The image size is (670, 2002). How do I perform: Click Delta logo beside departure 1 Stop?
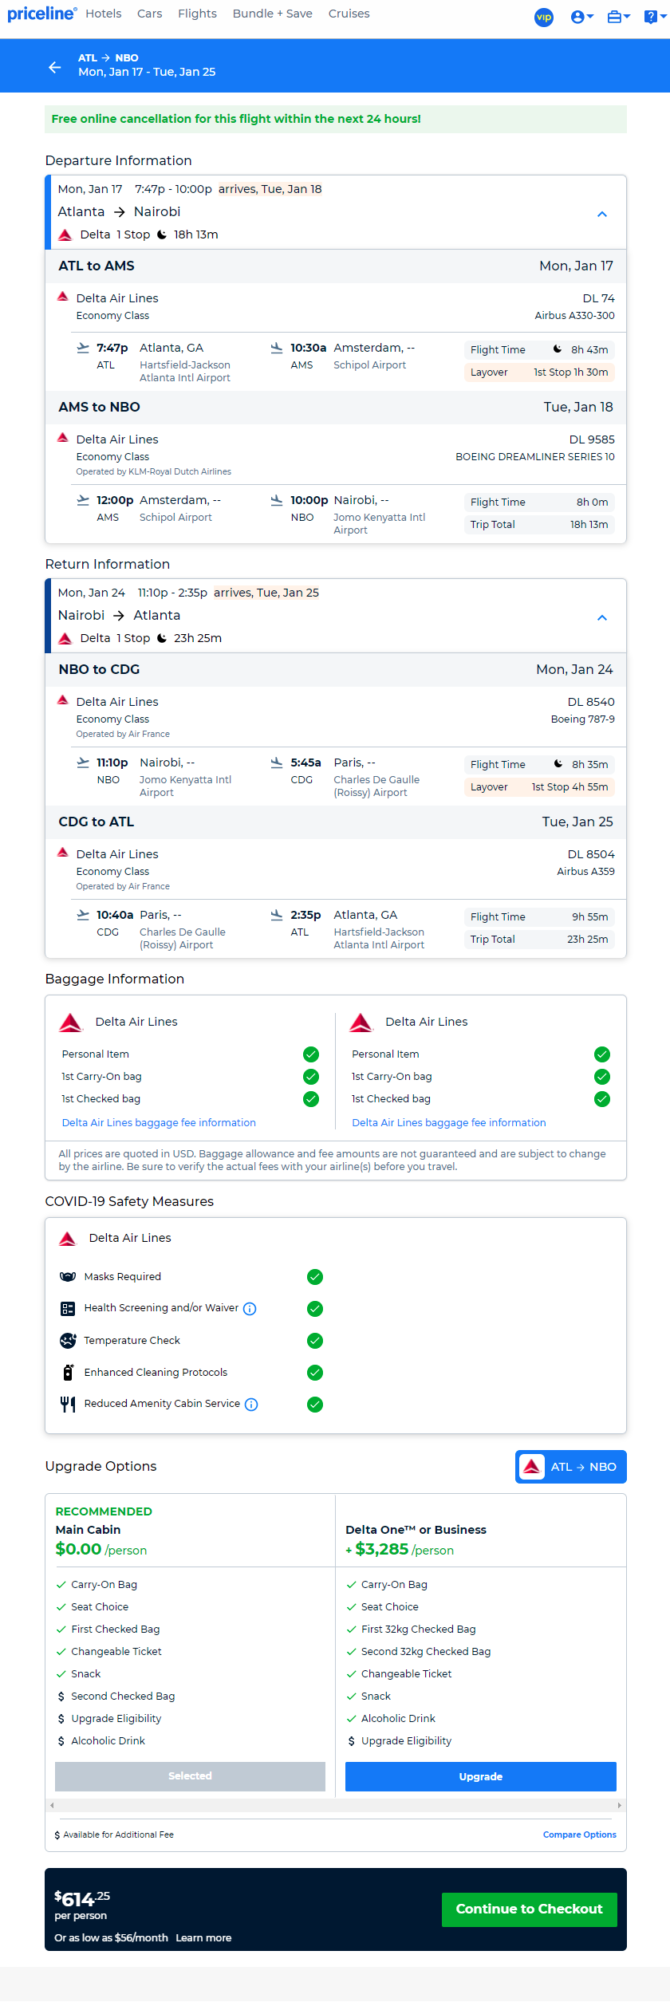65,235
